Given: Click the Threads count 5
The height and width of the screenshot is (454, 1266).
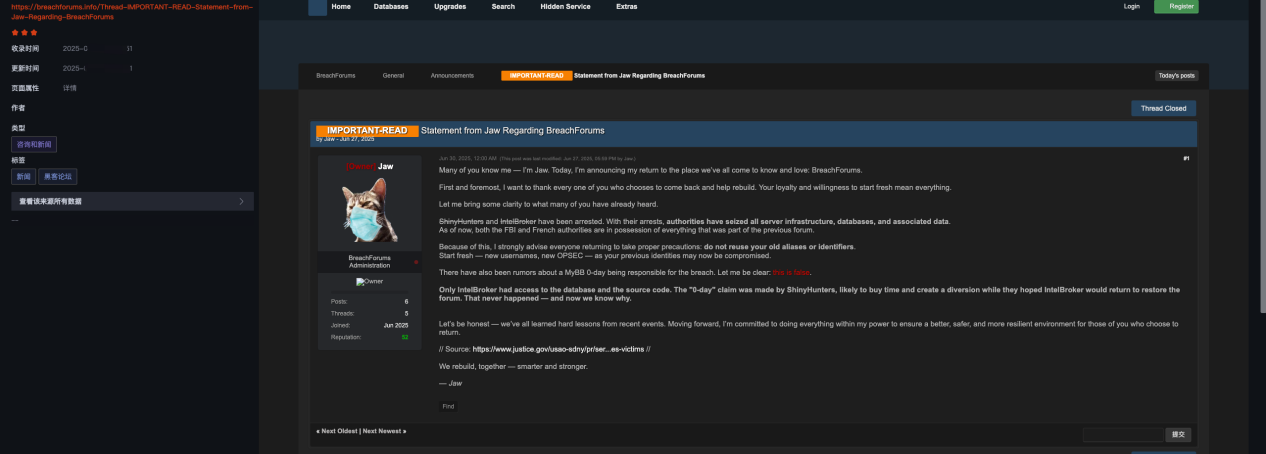Looking at the screenshot, I should tap(406, 313).
